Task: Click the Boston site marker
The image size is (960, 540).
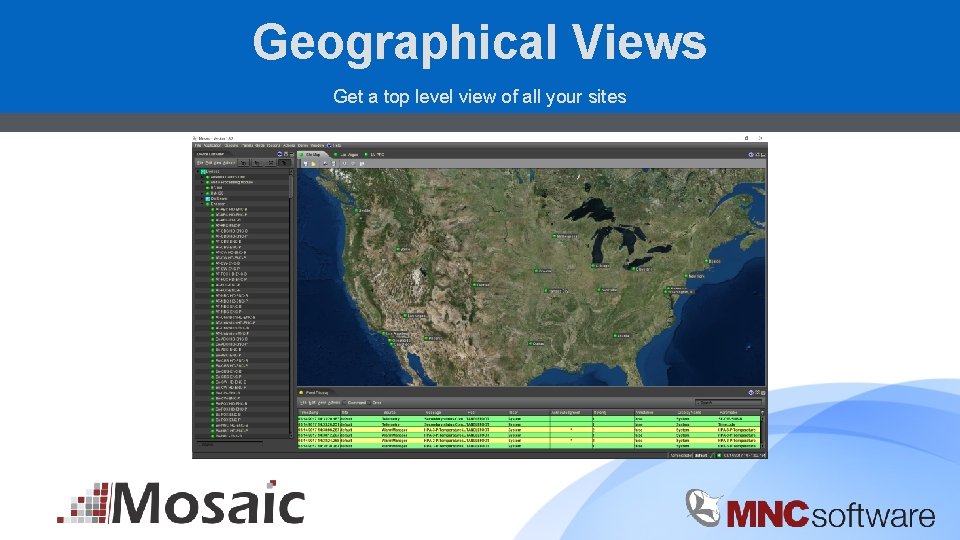Action: pyautogui.click(x=706, y=261)
